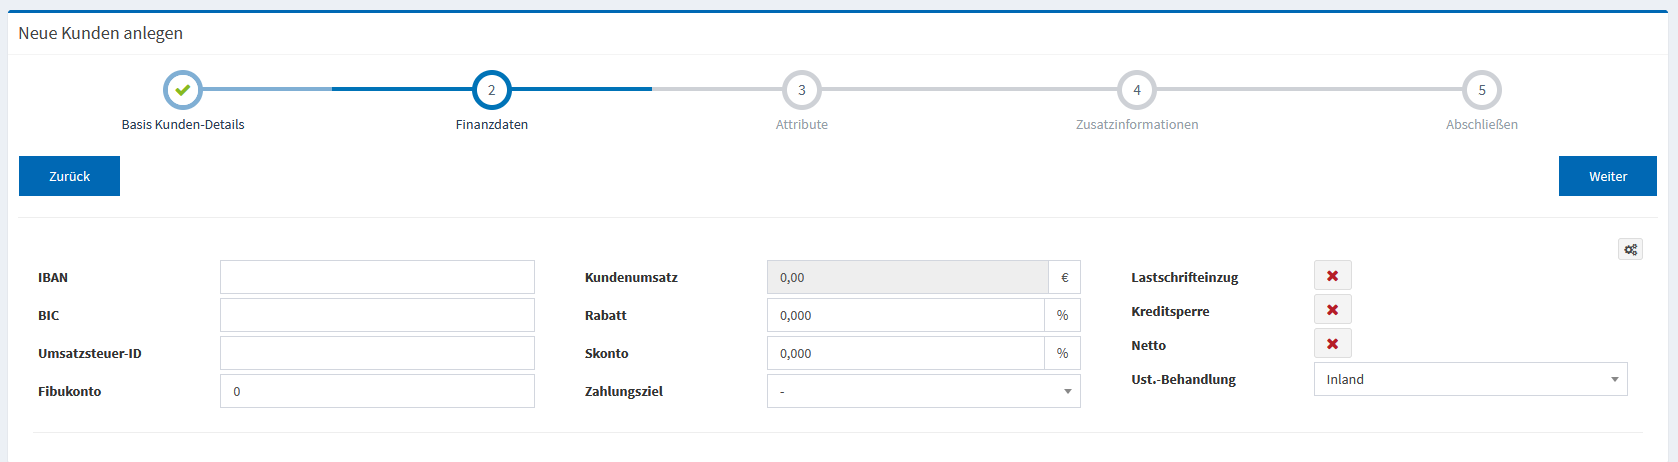The image size is (1678, 462).
Task: Click into the IBAN input field
Action: click(377, 278)
